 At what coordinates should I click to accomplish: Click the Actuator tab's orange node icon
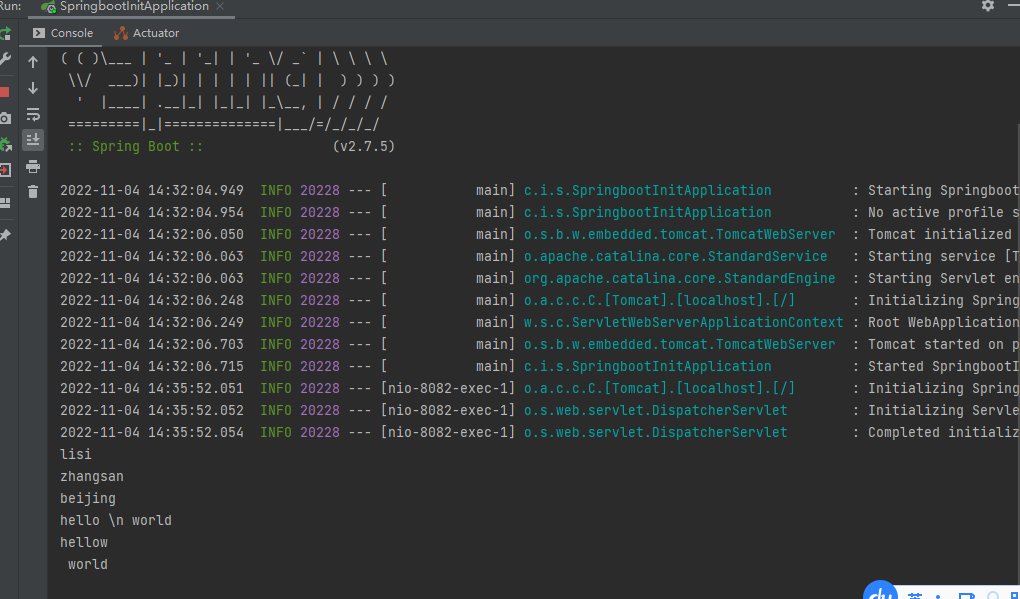(x=121, y=33)
